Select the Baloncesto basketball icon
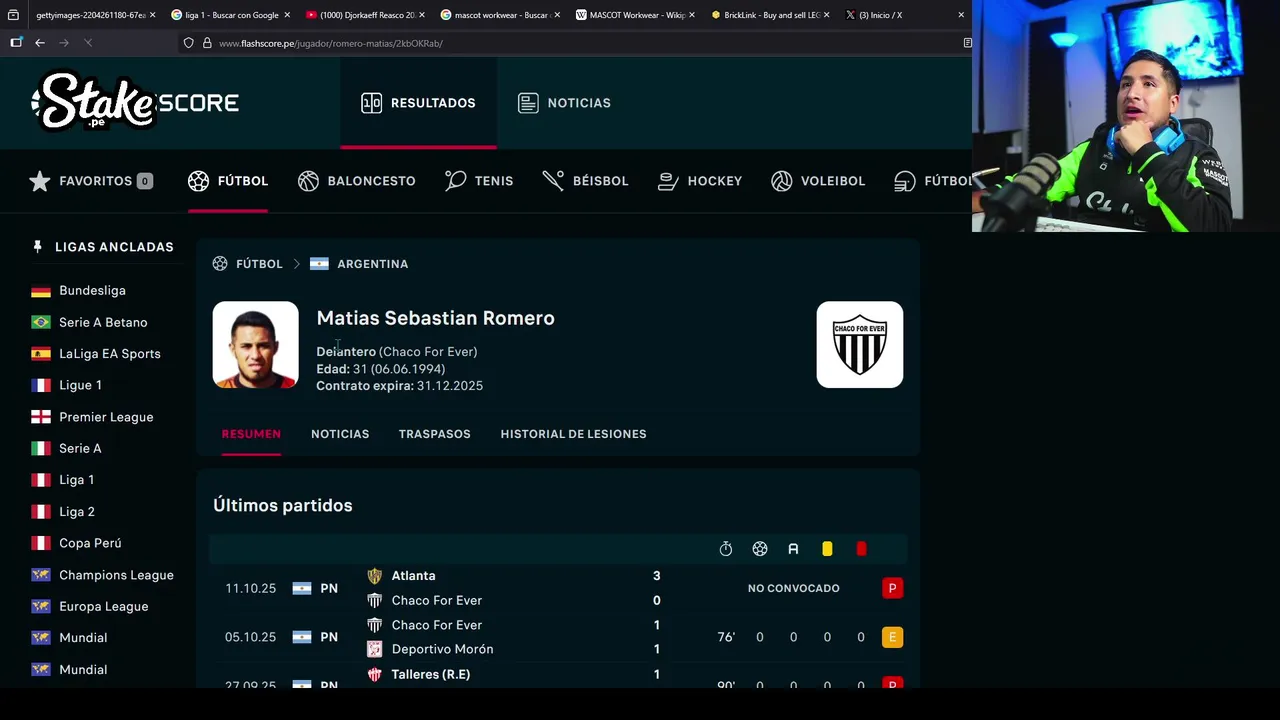Viewport: 1280px width, 720px height. (x=308, y=181)
